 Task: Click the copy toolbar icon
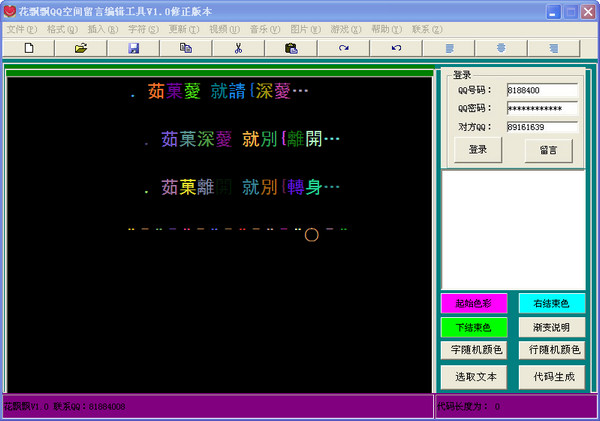pos(186,48)
